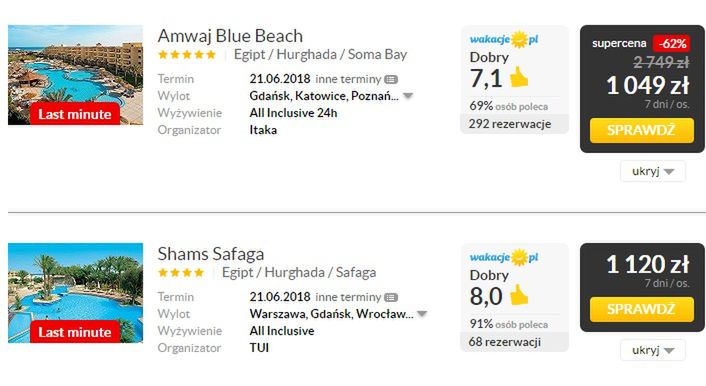Image resolution: width=706 pixels, height=386 pixels.
Task: Click inne terminy link for Amwaj Blue Beach
Action: [x=348, y=79]
